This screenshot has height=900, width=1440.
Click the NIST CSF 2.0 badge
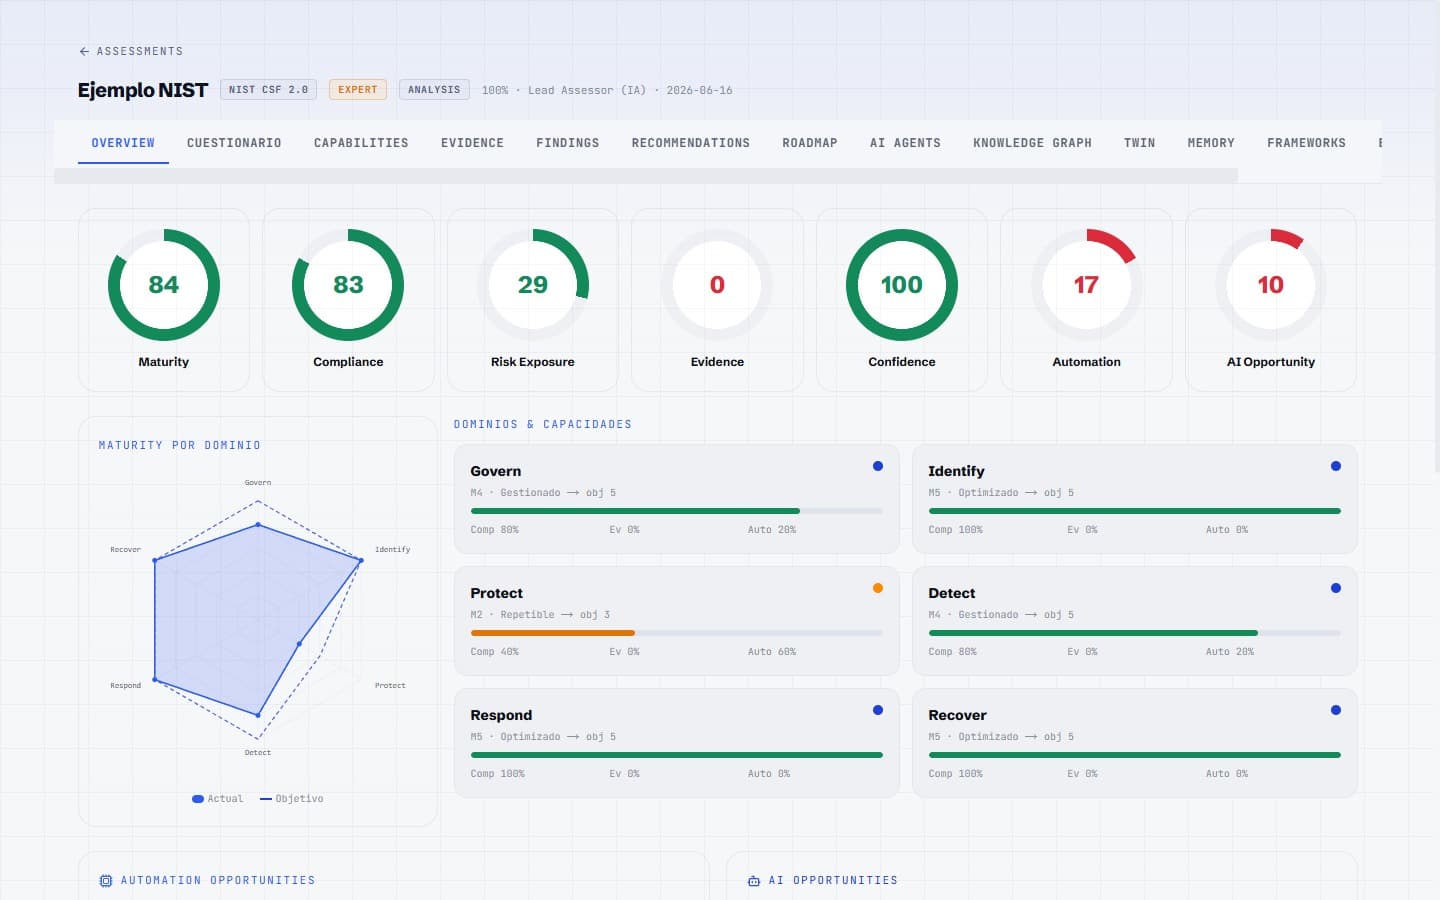coord(268,90)
